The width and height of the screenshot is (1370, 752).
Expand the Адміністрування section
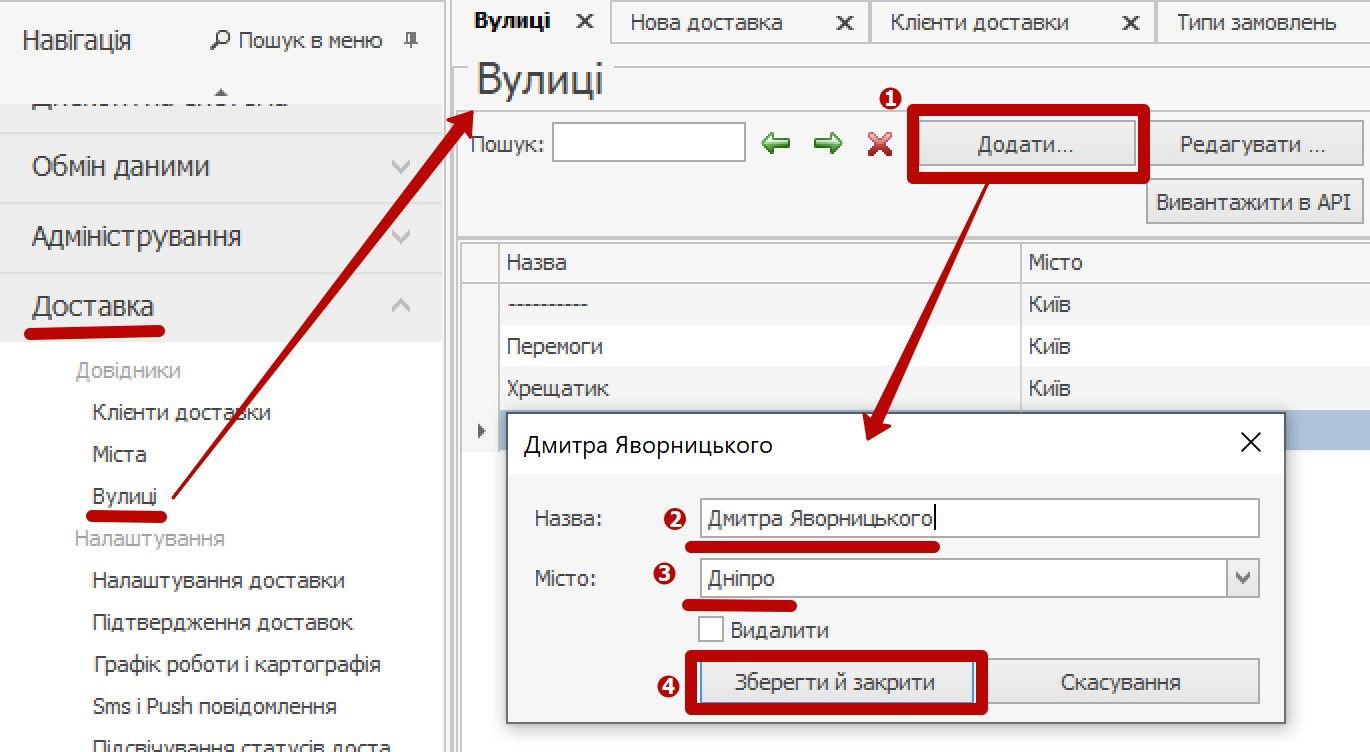401,237
